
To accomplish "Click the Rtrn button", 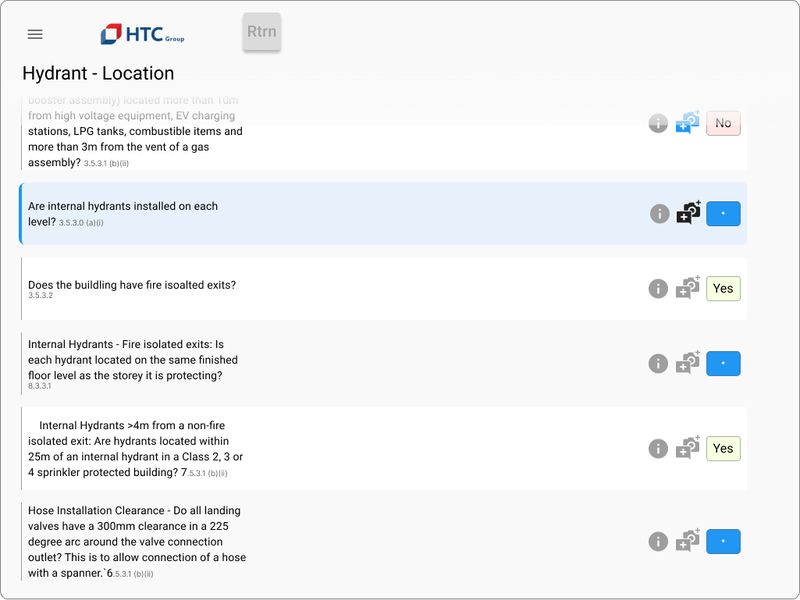I will point(262,32).
